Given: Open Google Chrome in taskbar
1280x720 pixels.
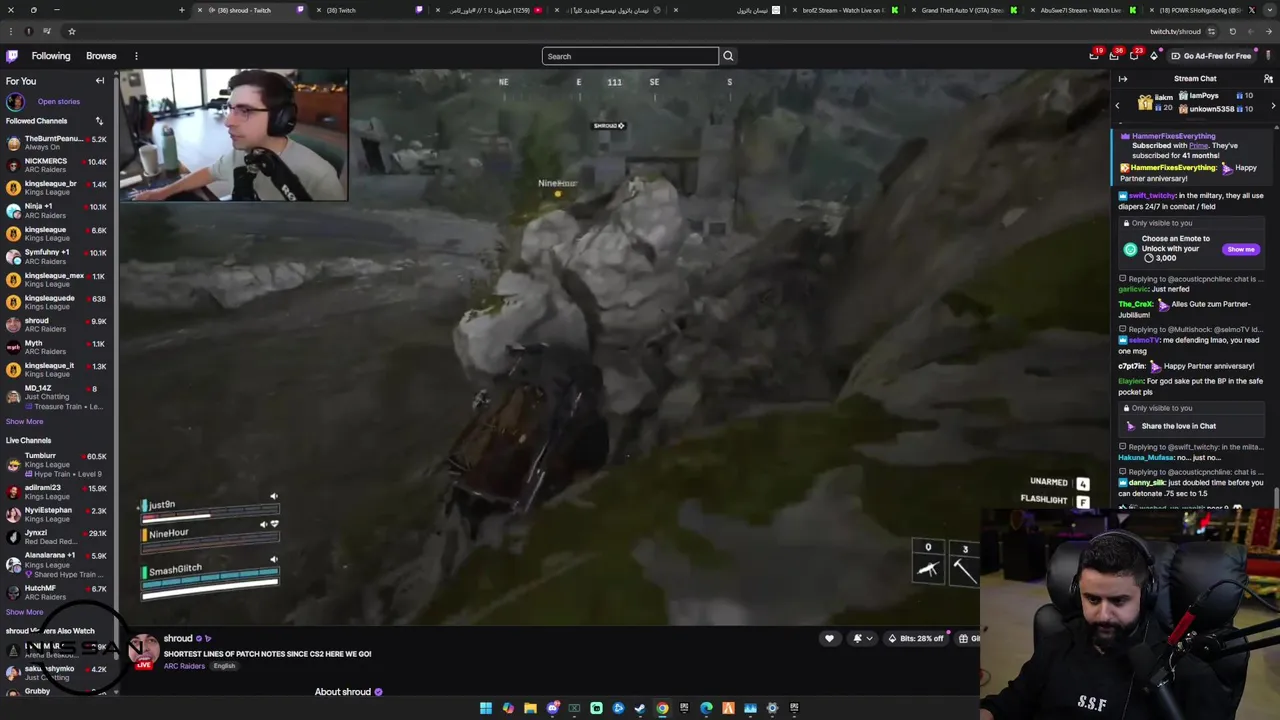Looking at the screenshot, I should [662, 708].
